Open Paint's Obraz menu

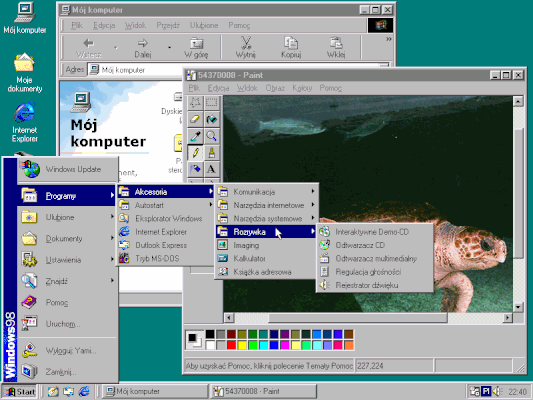[275, 88]
